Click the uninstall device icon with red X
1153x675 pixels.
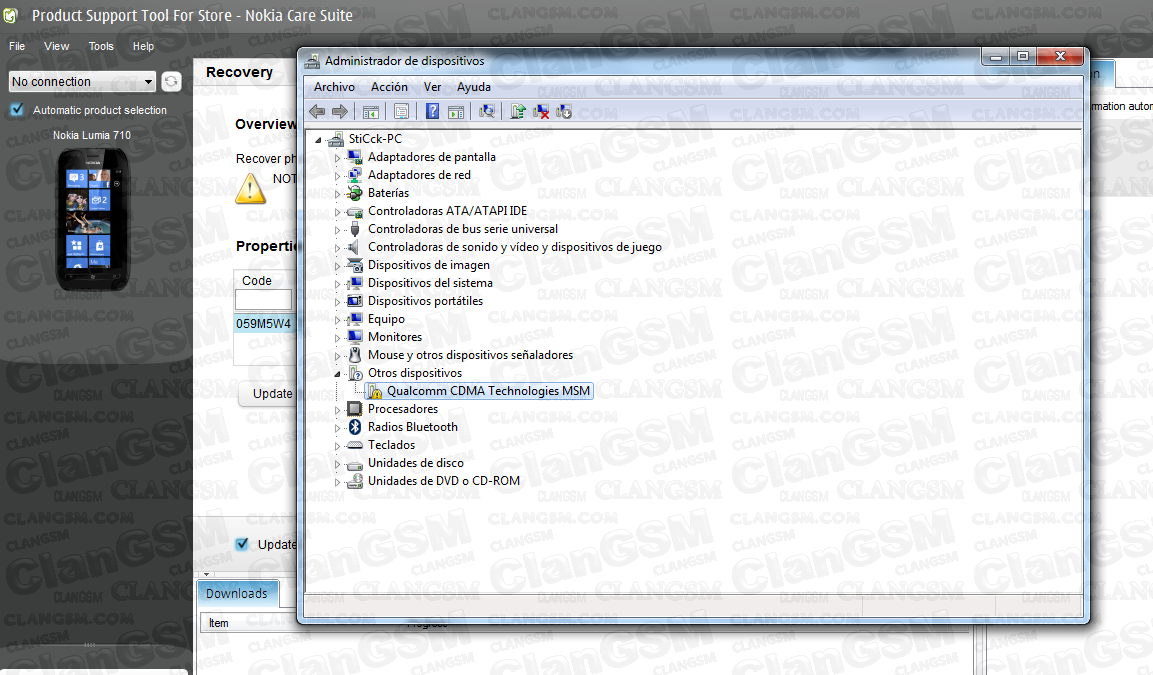coord(541,112)
